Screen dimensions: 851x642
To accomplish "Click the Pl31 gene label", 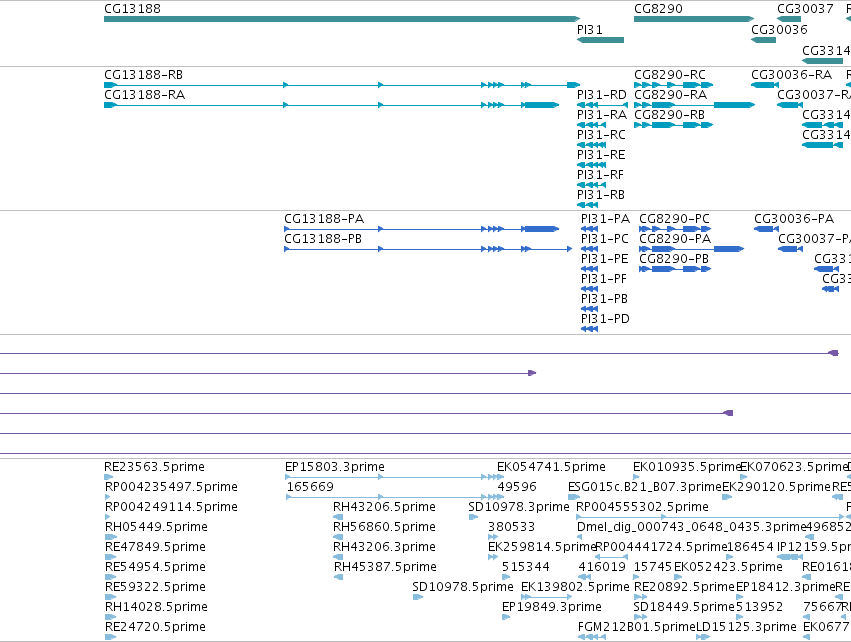I will pos(590,30).
